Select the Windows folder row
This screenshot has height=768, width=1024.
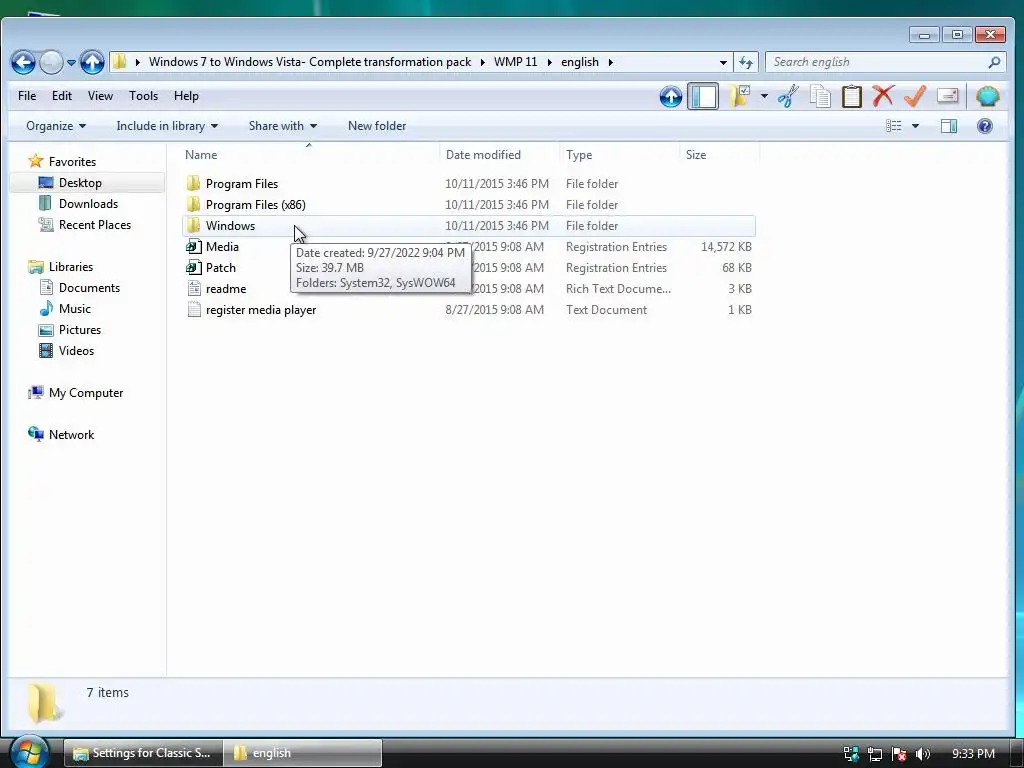click(469, 226)
